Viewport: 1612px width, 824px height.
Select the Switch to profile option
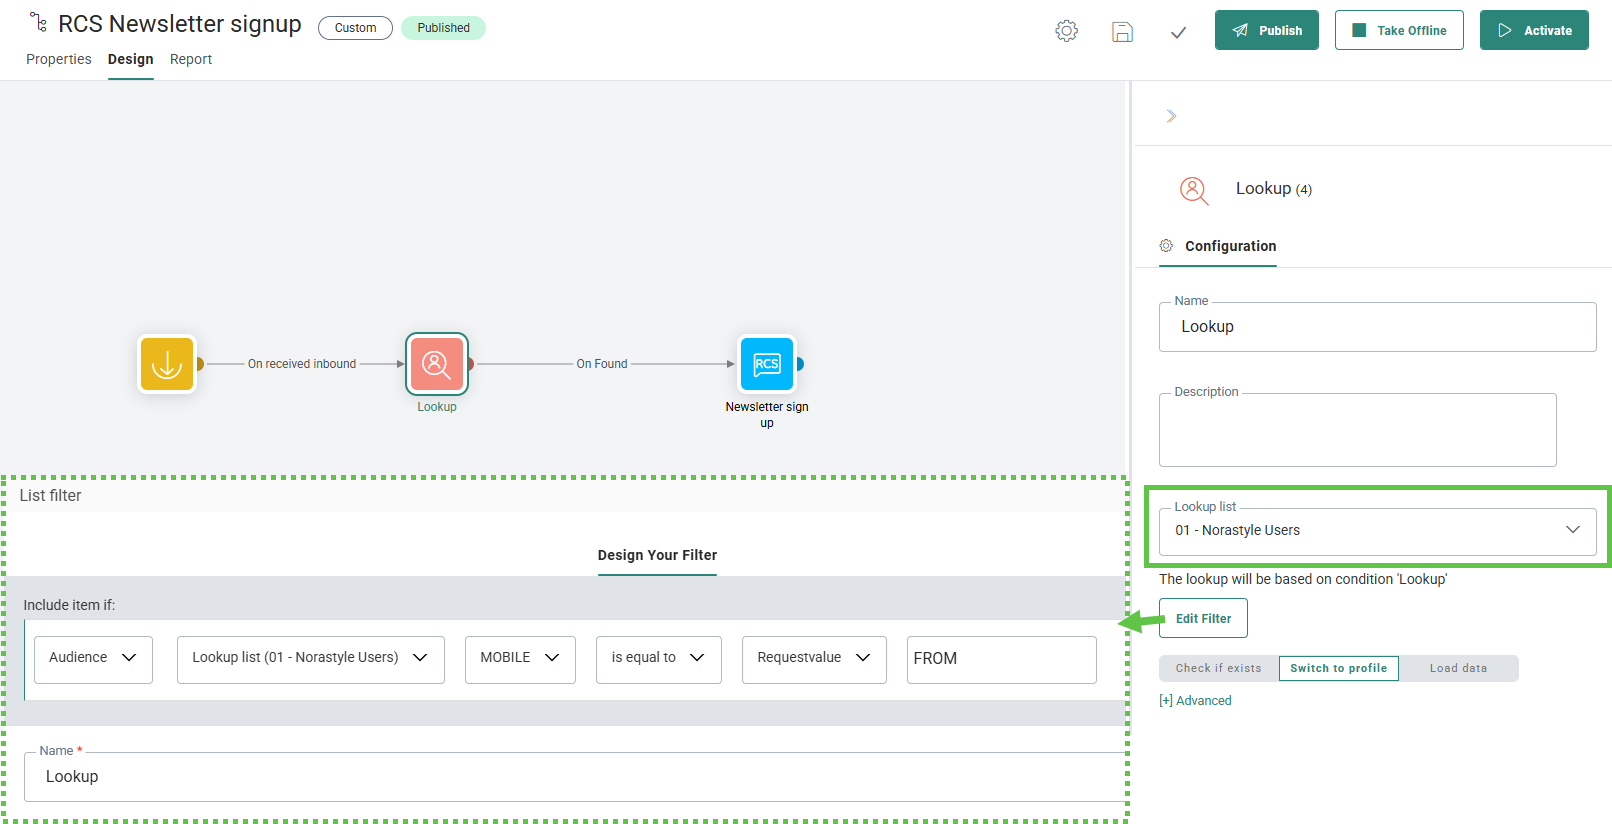(1338, 668)
